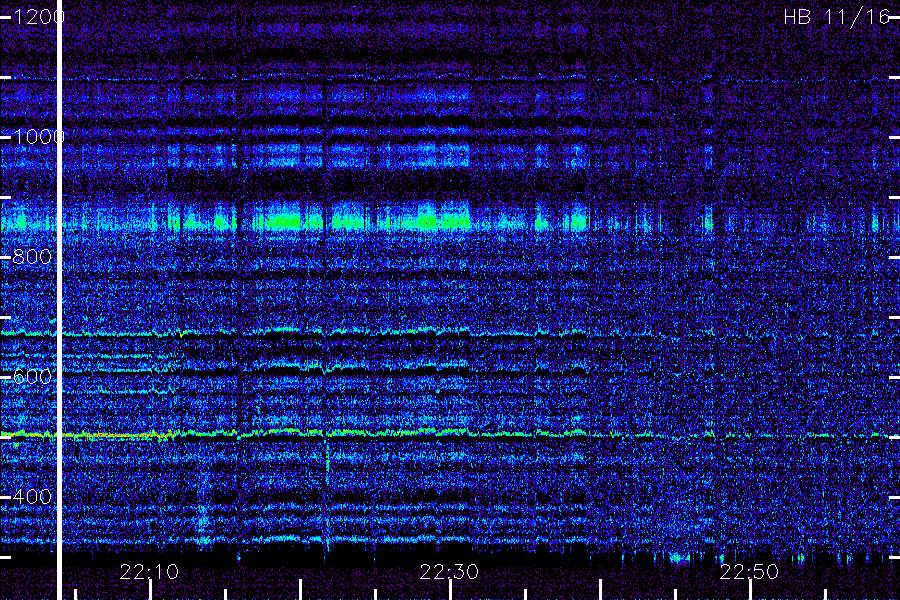
Task: Click the tall tick mark under 22:30
Action: 451,590
